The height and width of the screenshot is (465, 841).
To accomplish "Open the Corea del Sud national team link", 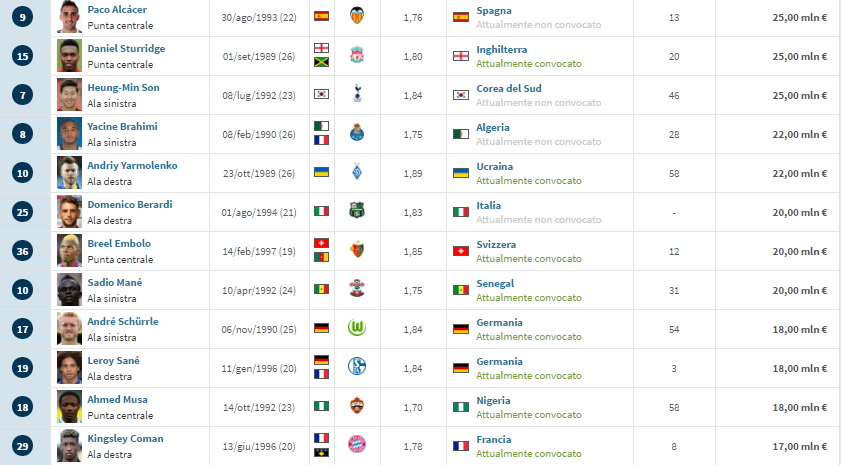I will click(509, 88).
